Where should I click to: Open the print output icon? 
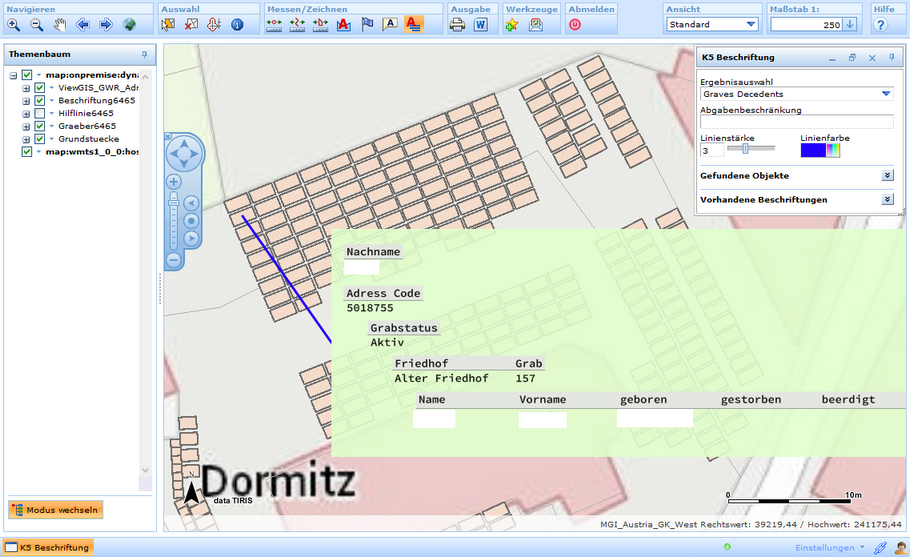pos(457,25)
